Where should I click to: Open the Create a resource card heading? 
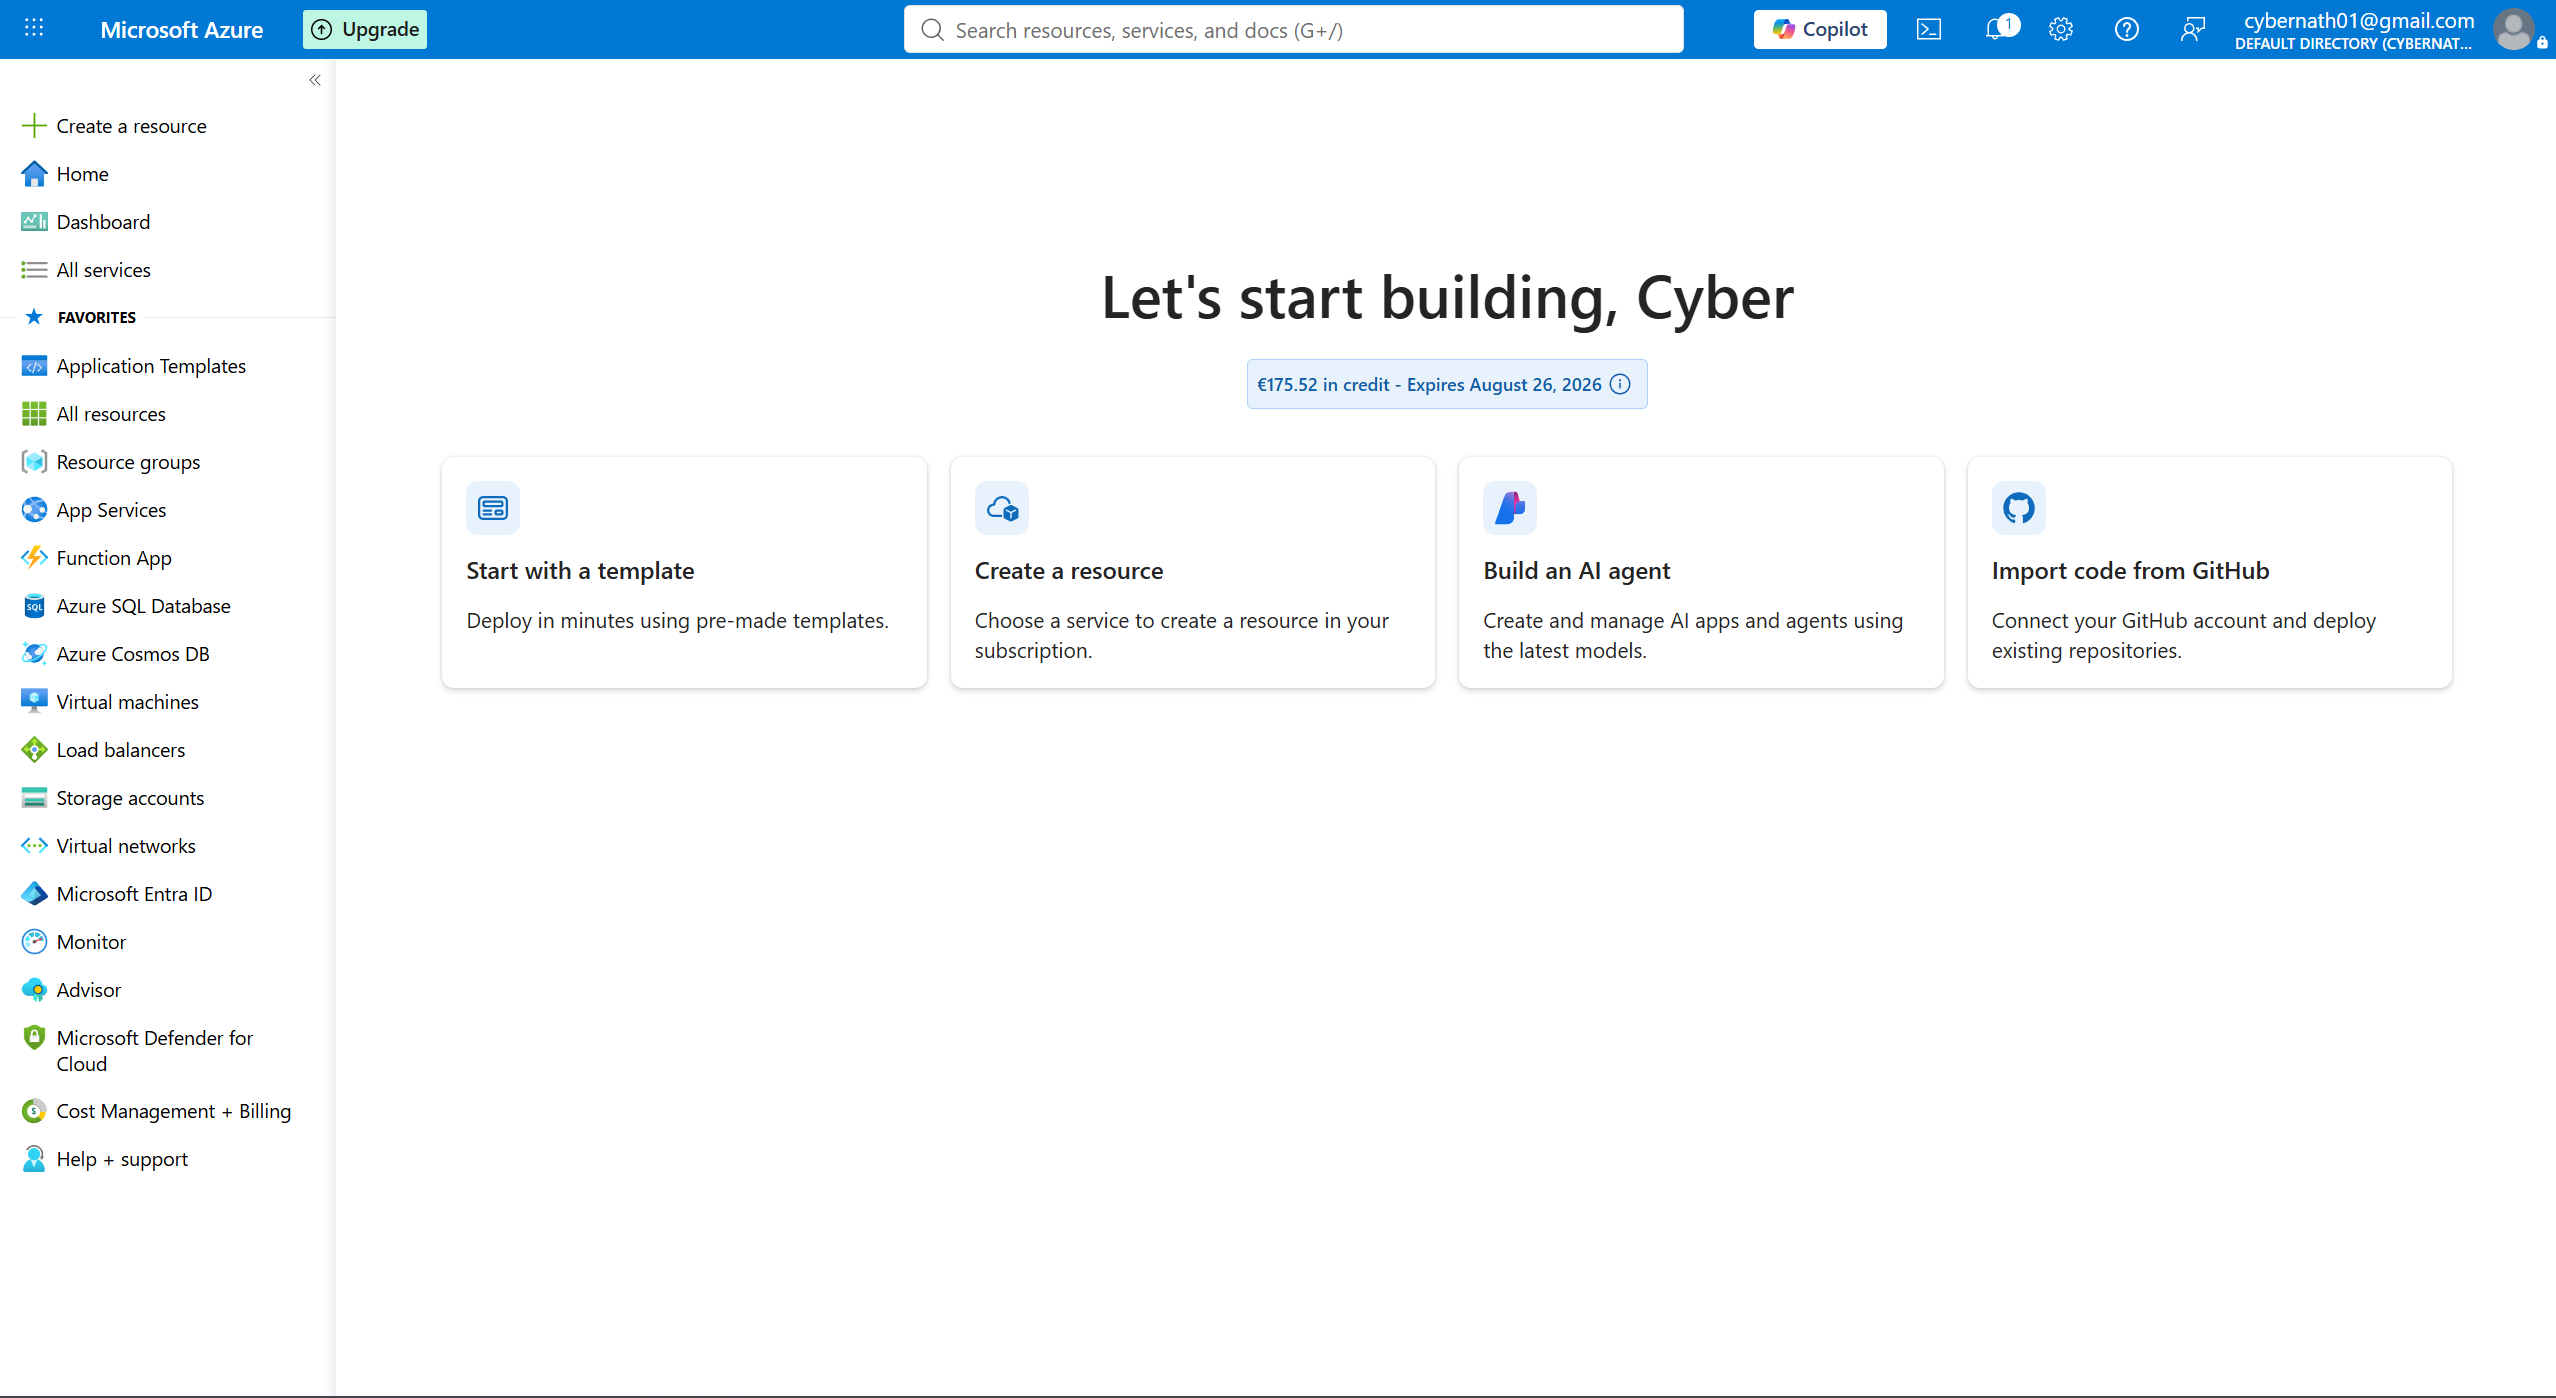point(1069,571)
